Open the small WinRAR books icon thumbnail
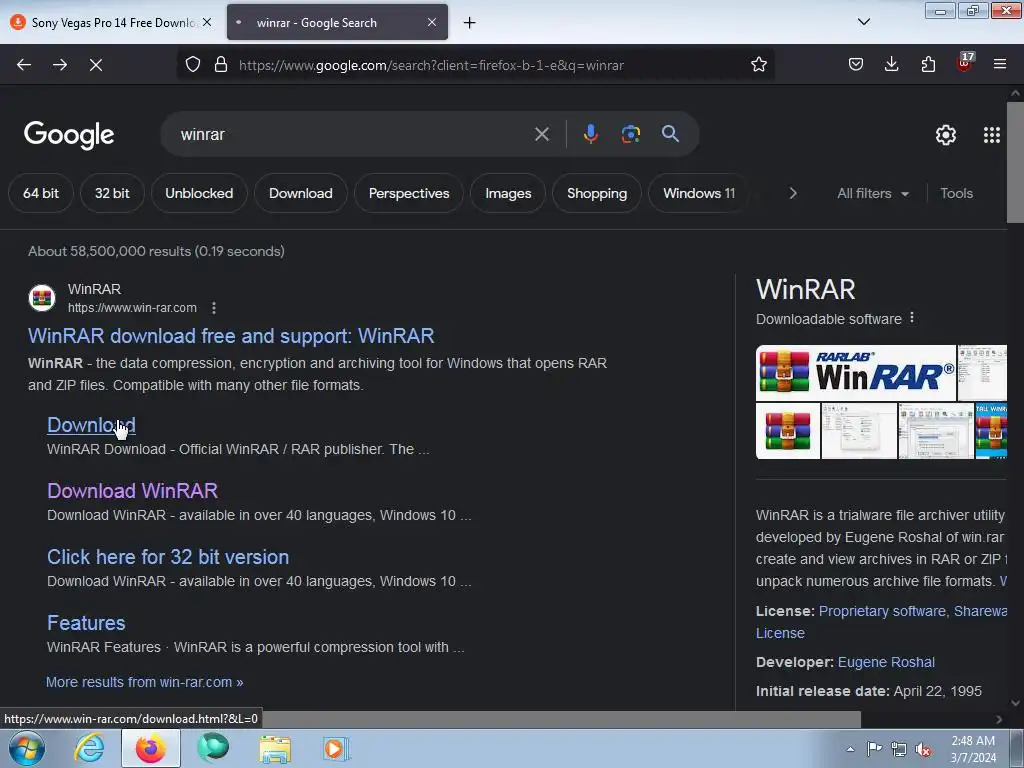 click(788, 431)
